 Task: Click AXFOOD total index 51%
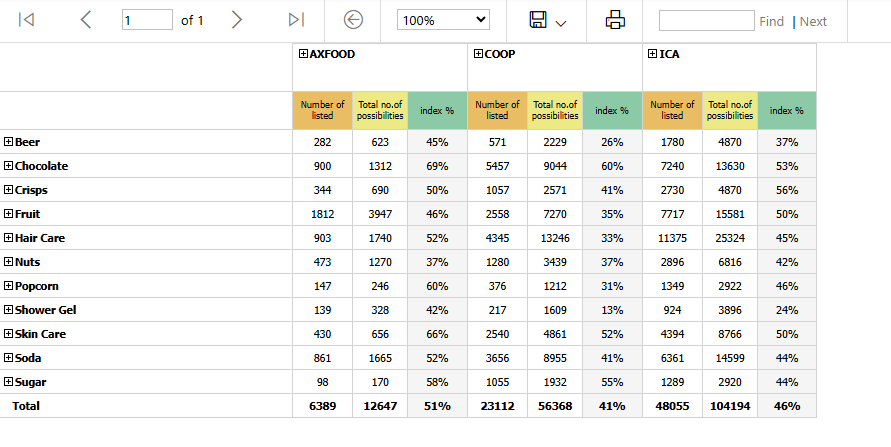point(438,406)
